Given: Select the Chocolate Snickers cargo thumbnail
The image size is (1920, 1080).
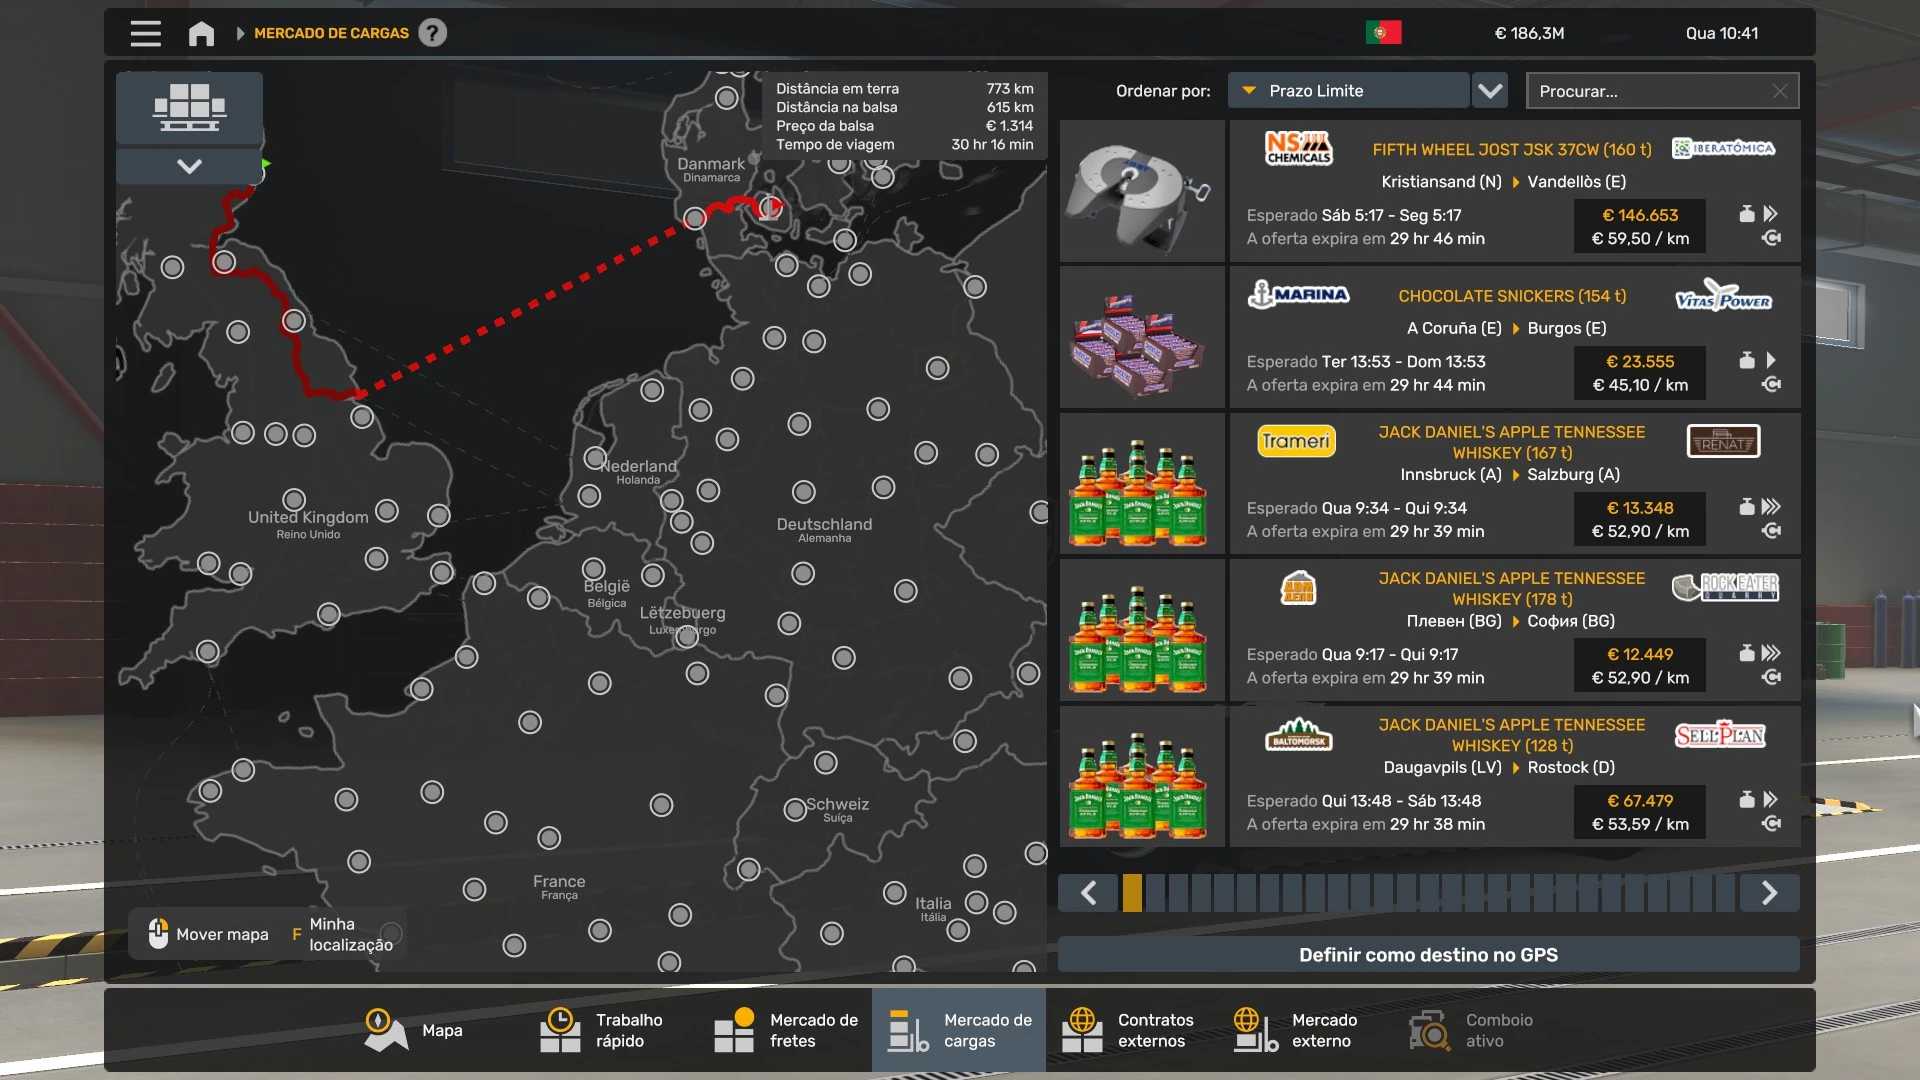Looking at the screenshot, I should (x=1141, y=337).
